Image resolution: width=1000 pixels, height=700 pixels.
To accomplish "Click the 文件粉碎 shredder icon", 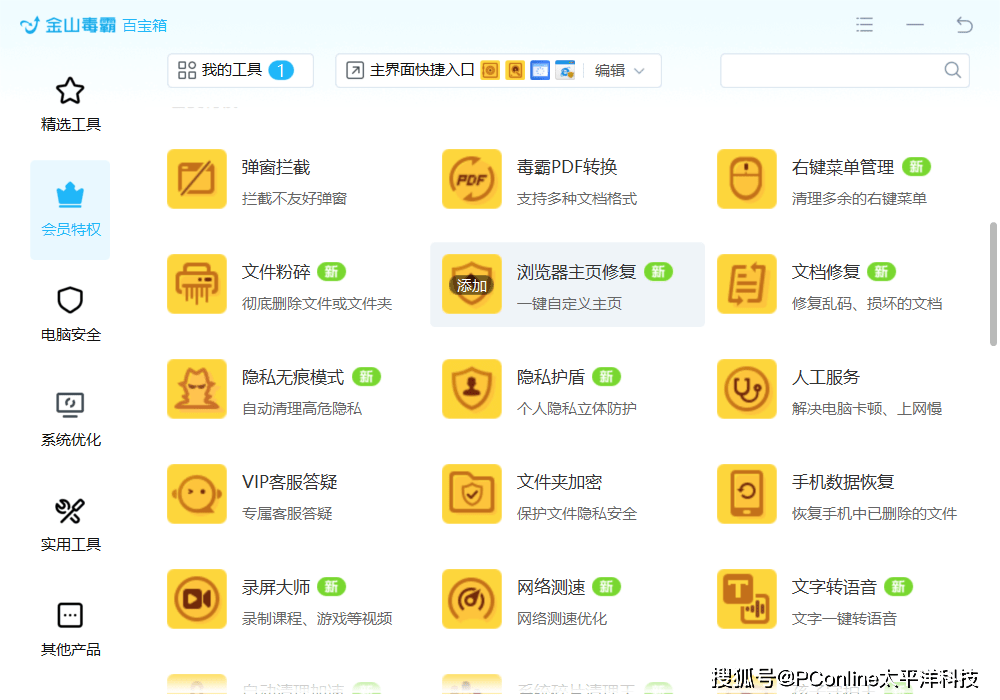I will [196, 284].
